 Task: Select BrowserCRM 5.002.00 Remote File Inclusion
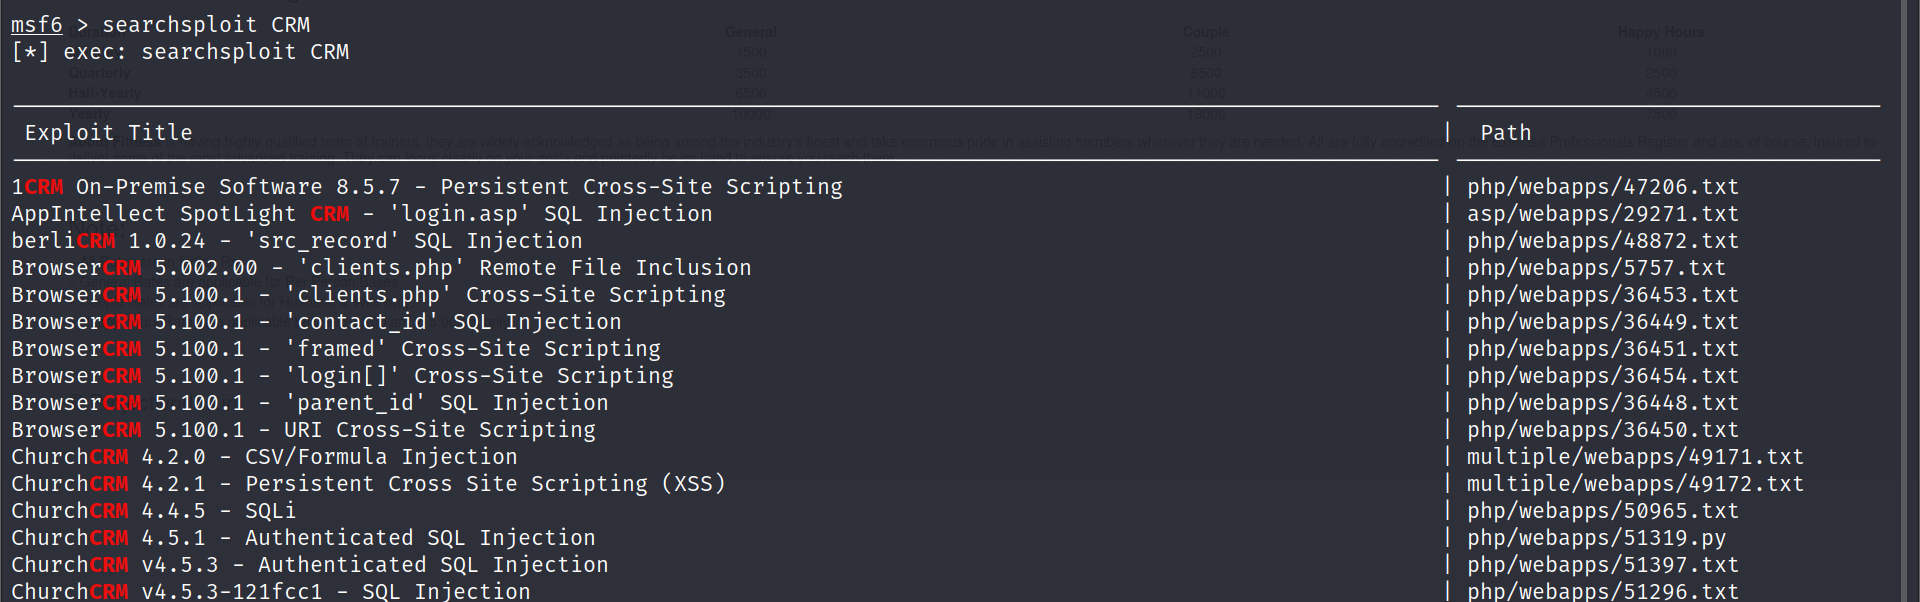coord(381,268)
